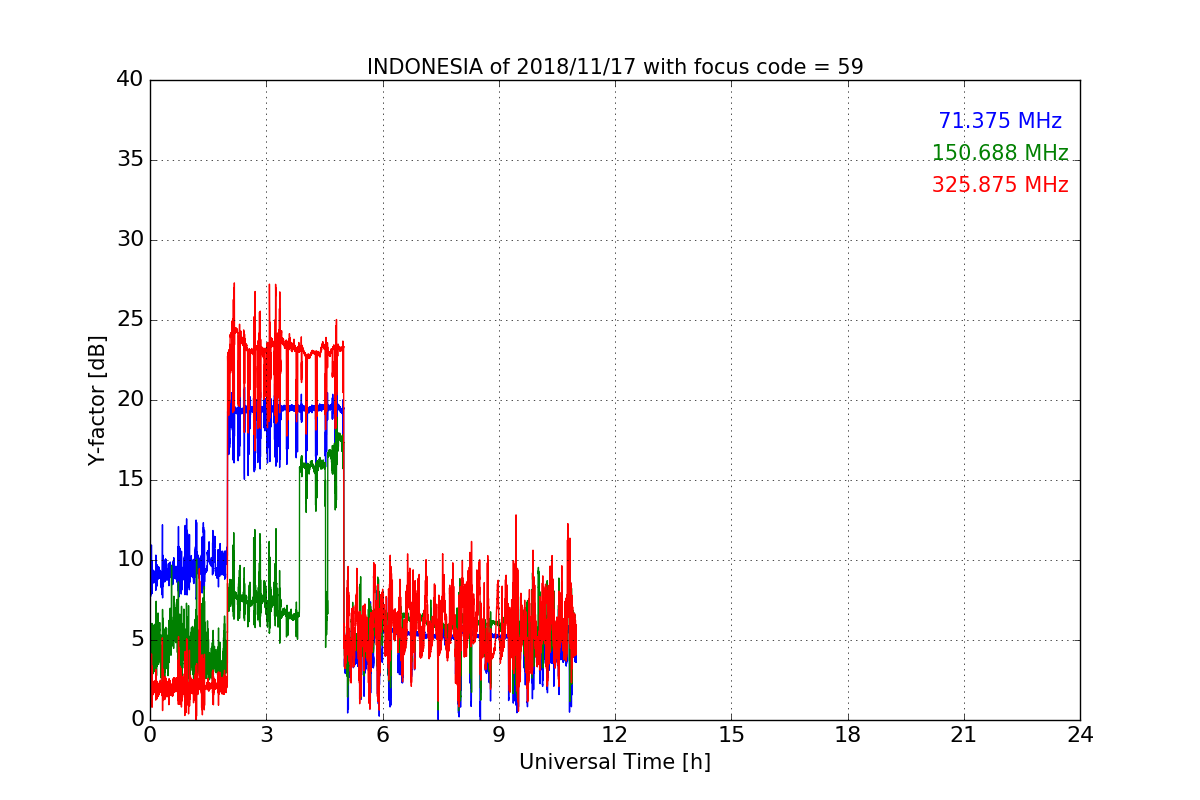The image size is (1200, 800).
Task: Click y-axis tick label 10
Action: pyautogui.click(x=130, y=560)
